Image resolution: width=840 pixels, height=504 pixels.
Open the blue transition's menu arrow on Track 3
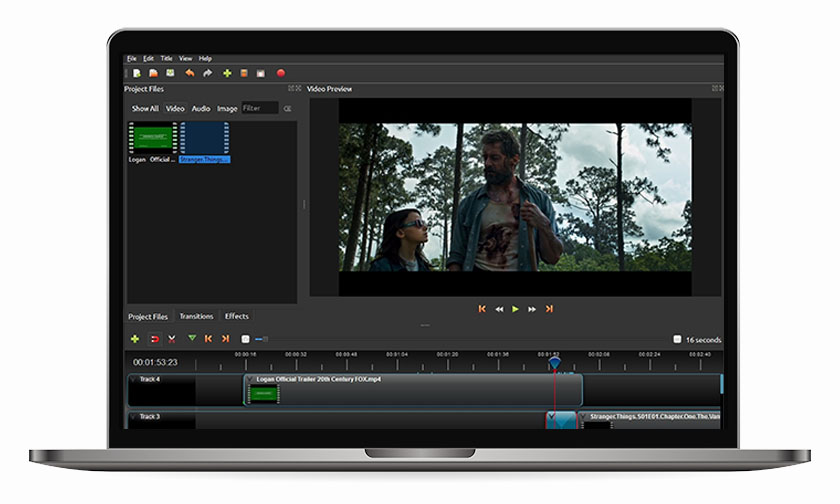551,416
